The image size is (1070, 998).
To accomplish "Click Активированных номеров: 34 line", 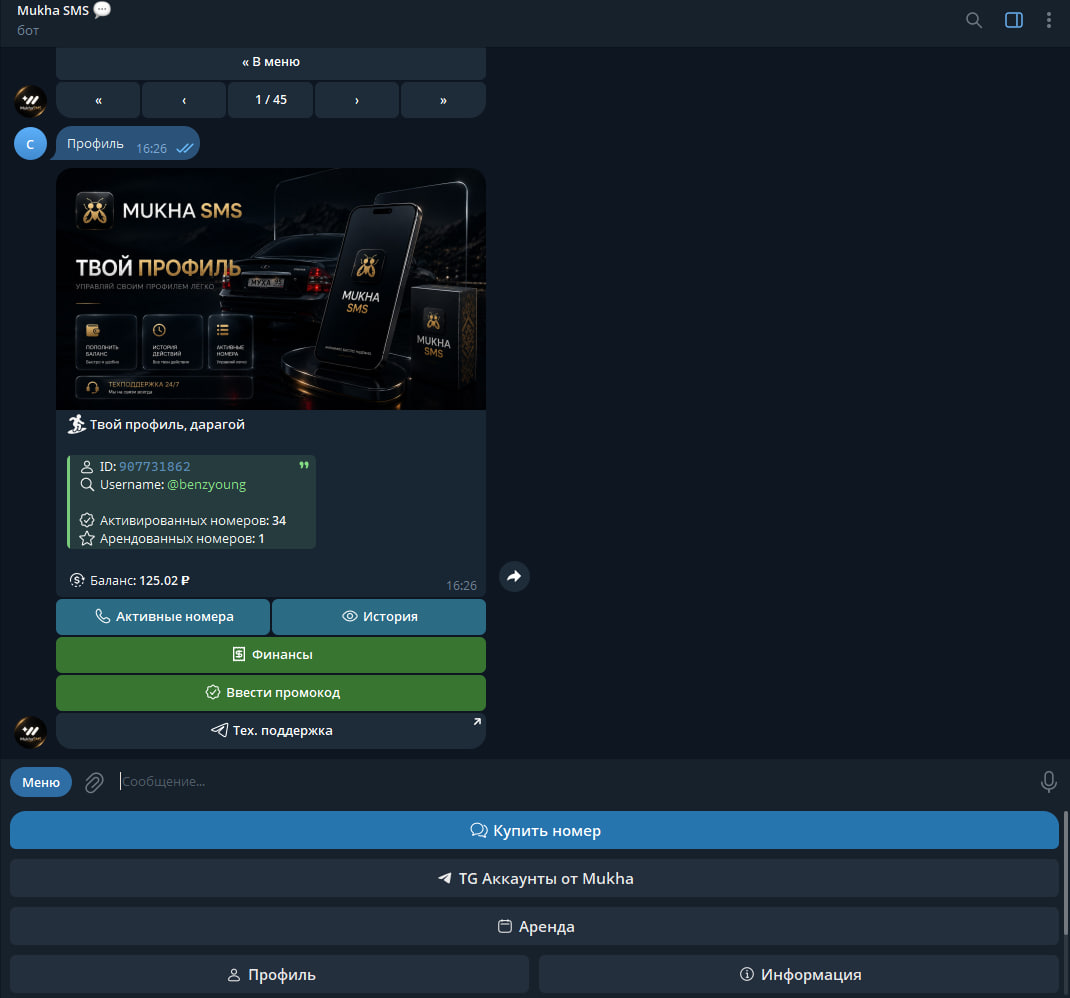I will (x=193, y=521).
